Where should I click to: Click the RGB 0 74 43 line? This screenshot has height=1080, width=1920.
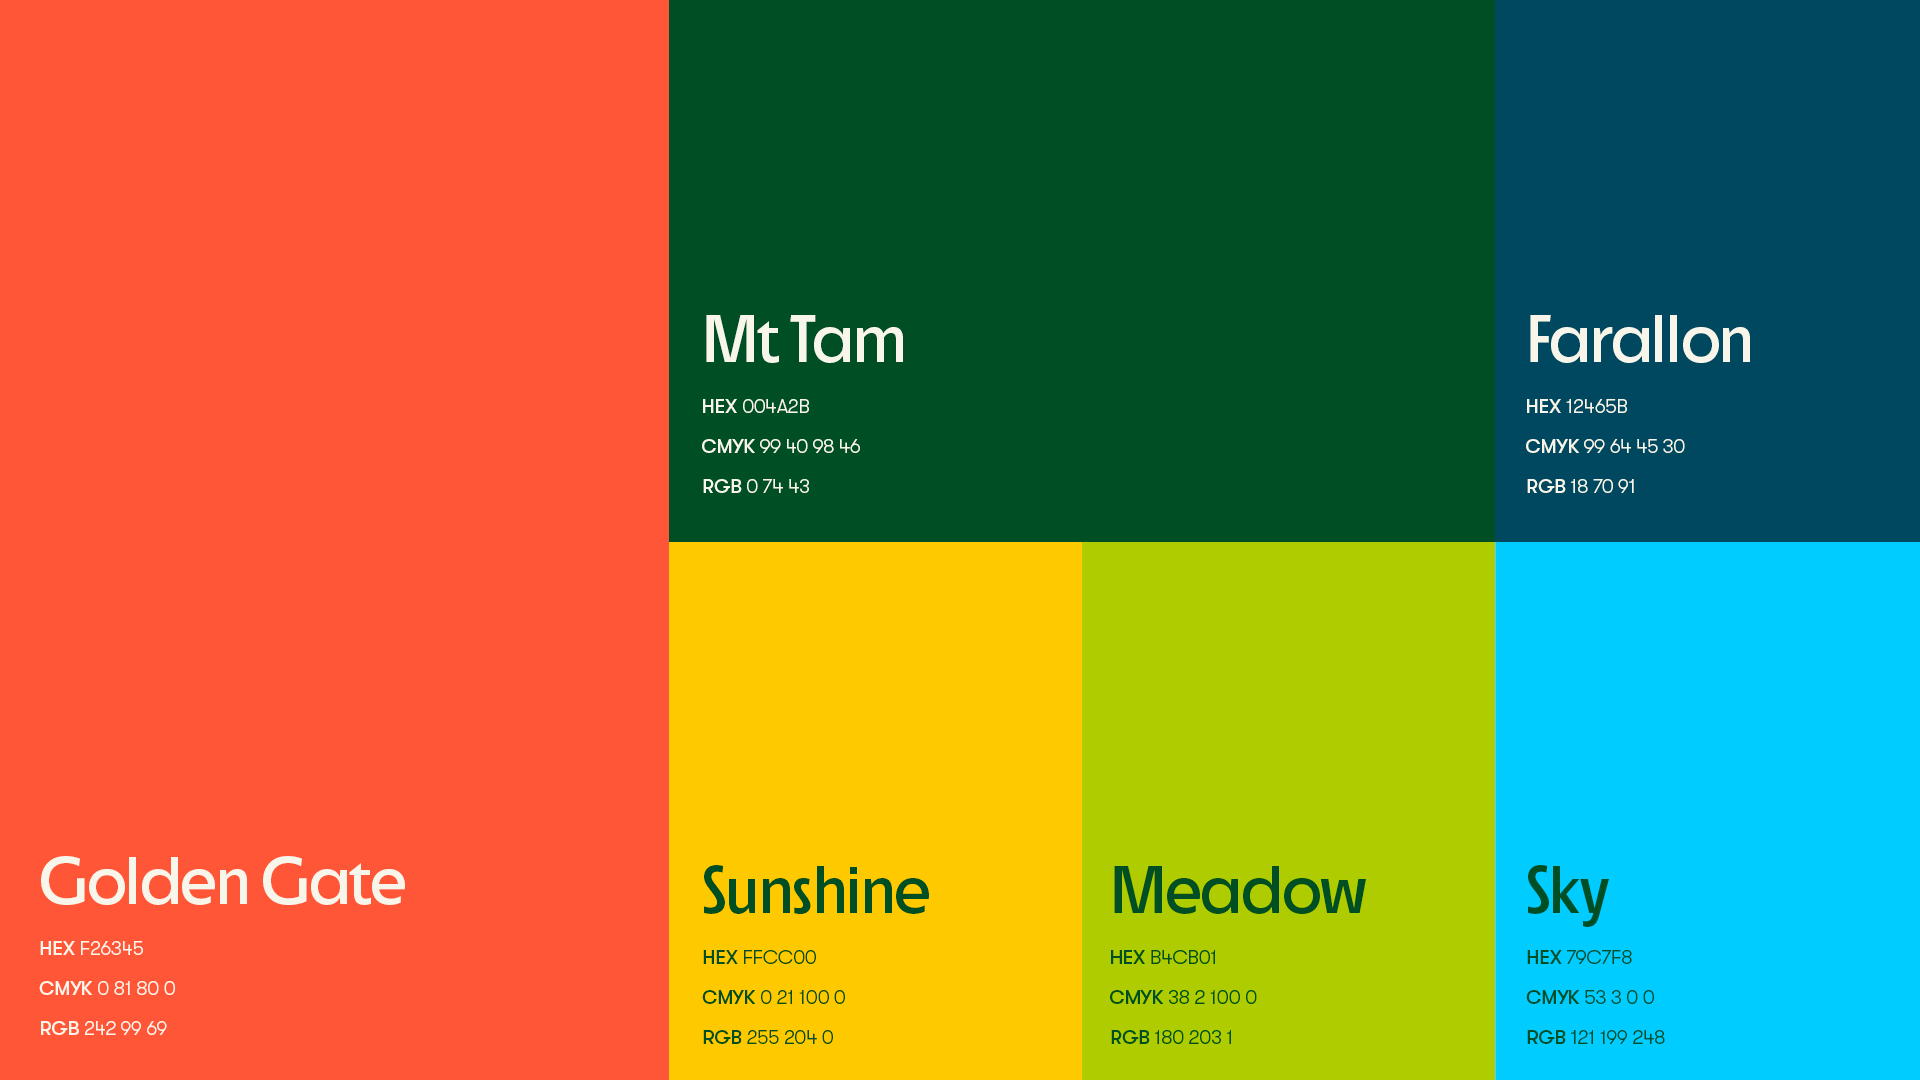[x=755, y=486]
